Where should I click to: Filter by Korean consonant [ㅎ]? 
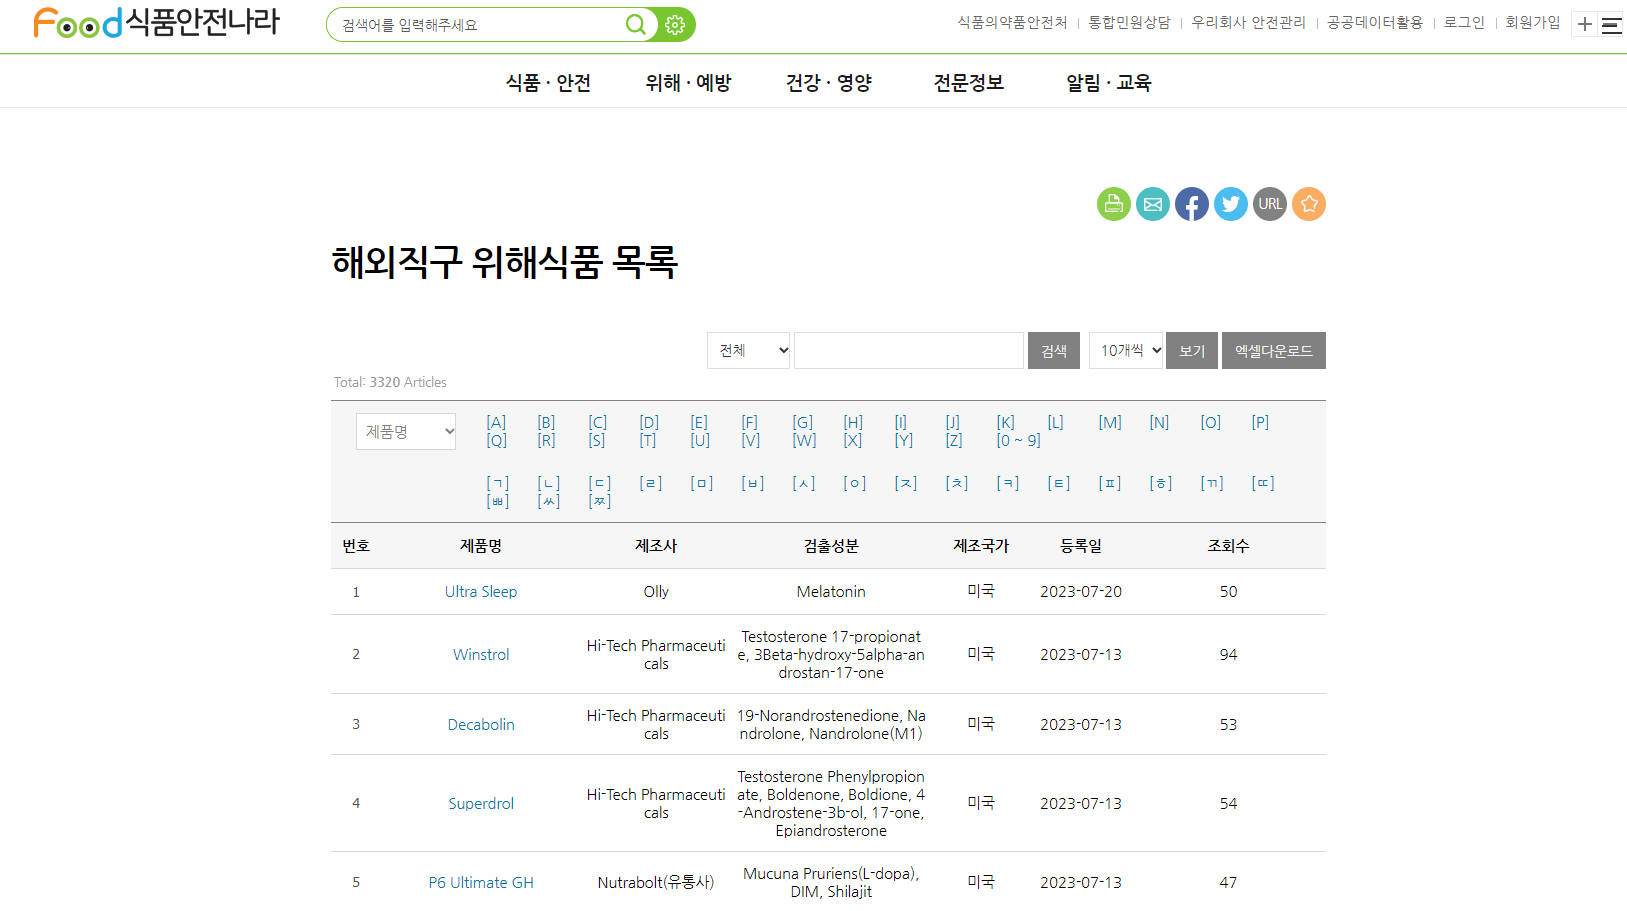[1160, 483]
